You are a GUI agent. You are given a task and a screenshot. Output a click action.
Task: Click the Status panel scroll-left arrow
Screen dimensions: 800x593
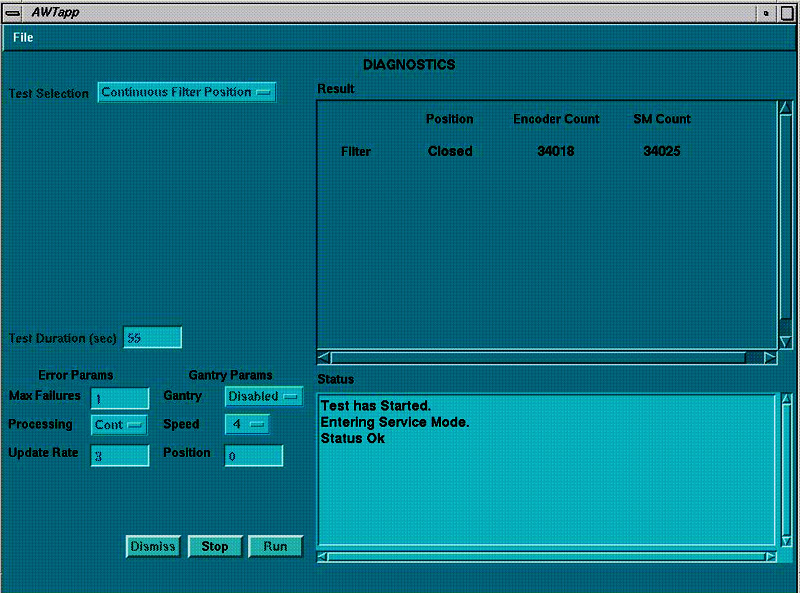point(323,556)
